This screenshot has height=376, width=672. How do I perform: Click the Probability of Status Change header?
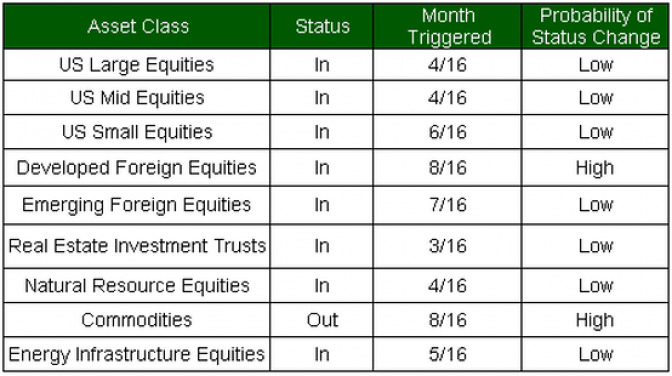point(595,27)
